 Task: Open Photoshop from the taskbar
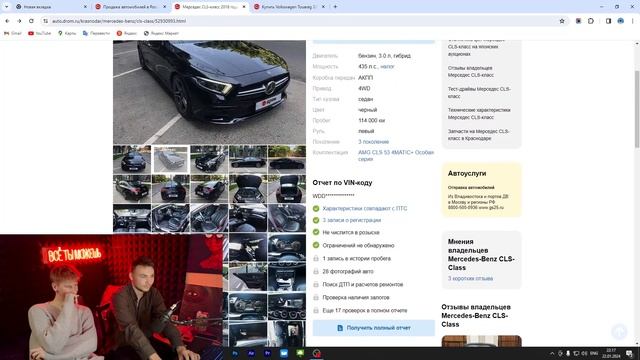coord(235,353)
